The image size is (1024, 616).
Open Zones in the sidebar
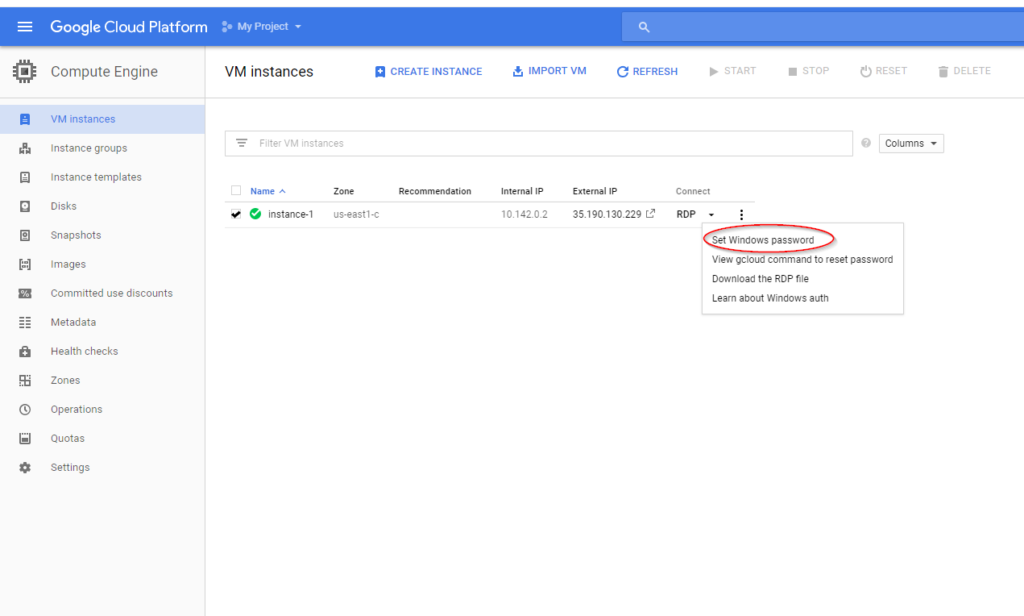pos(65,380)
